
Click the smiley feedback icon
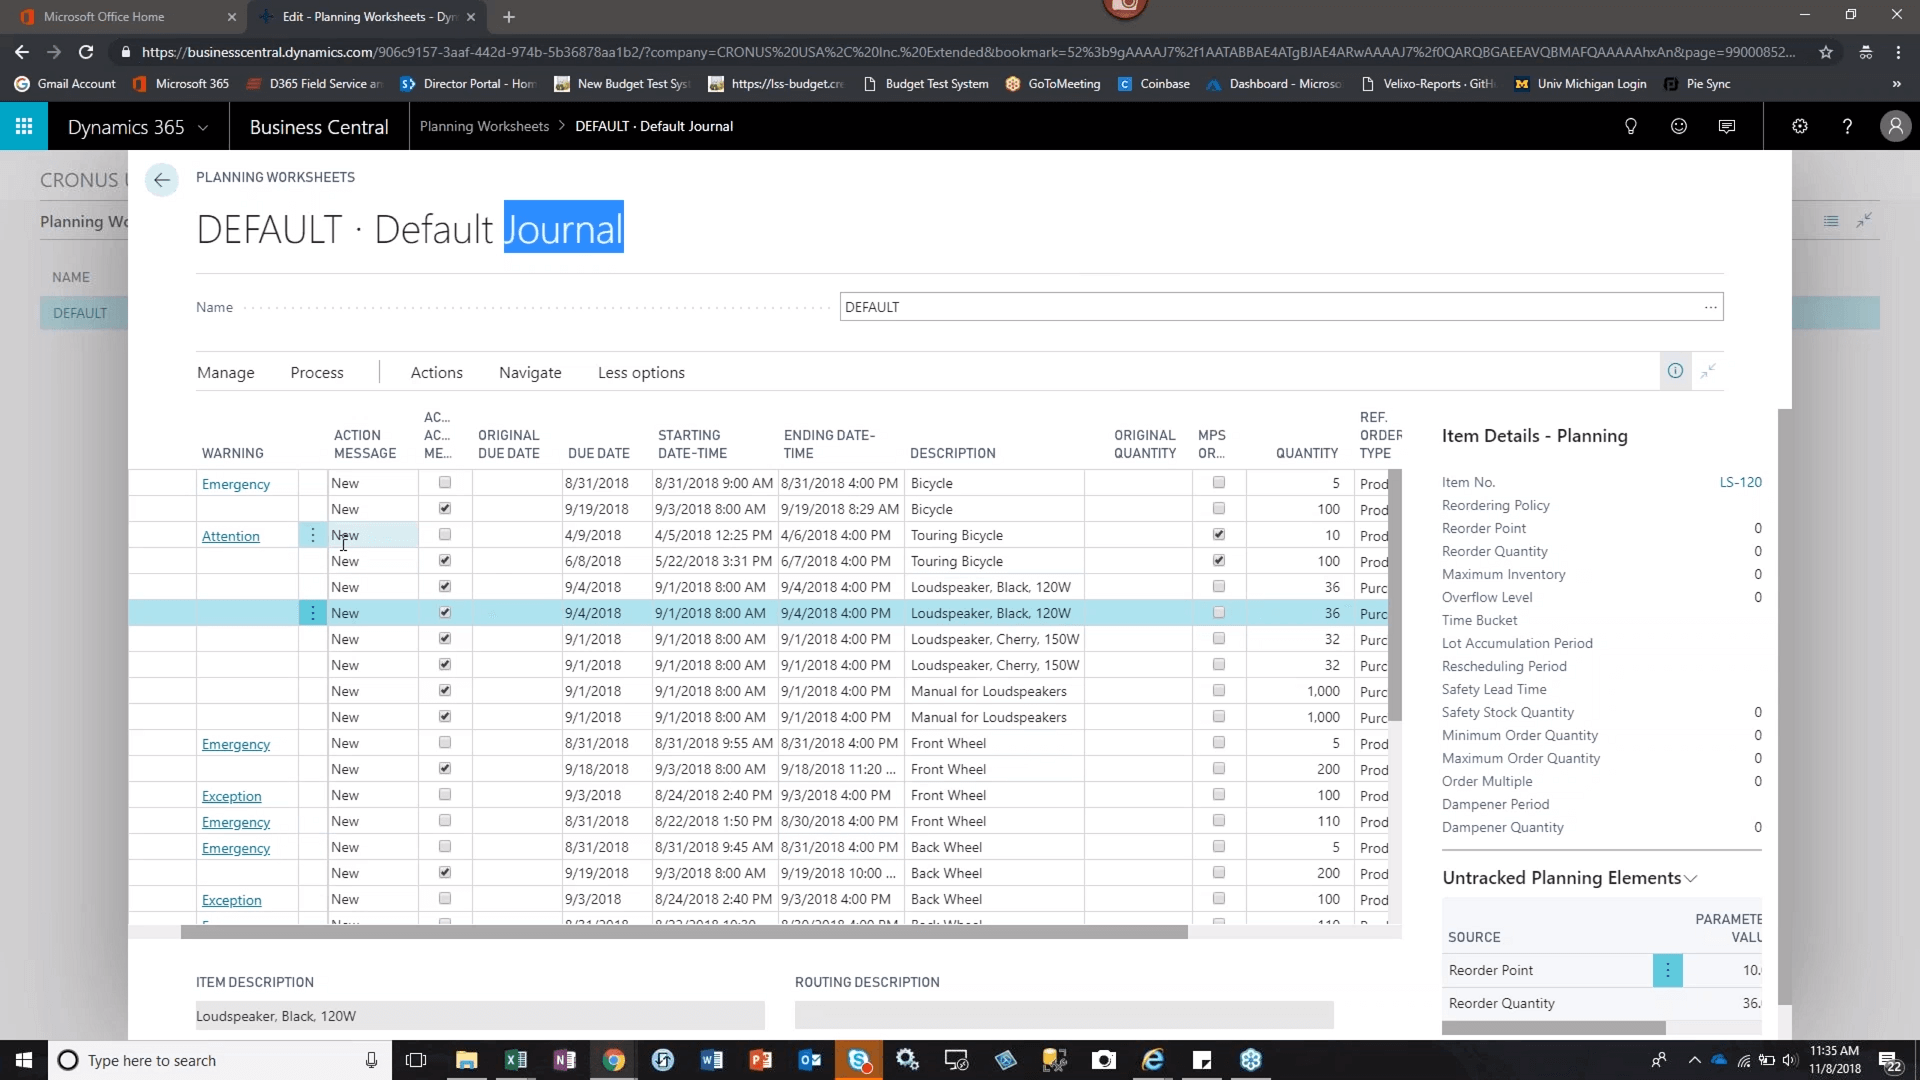1679,126
